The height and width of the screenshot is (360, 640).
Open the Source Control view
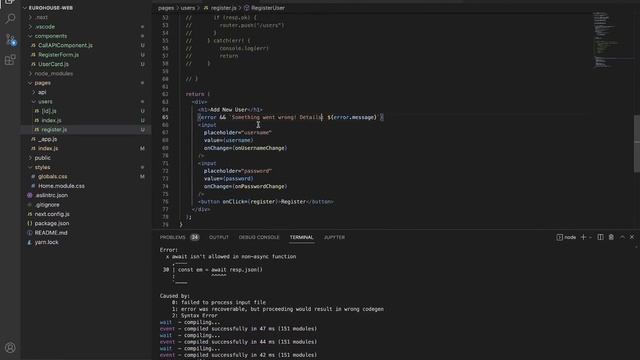(x=10, y=39)
